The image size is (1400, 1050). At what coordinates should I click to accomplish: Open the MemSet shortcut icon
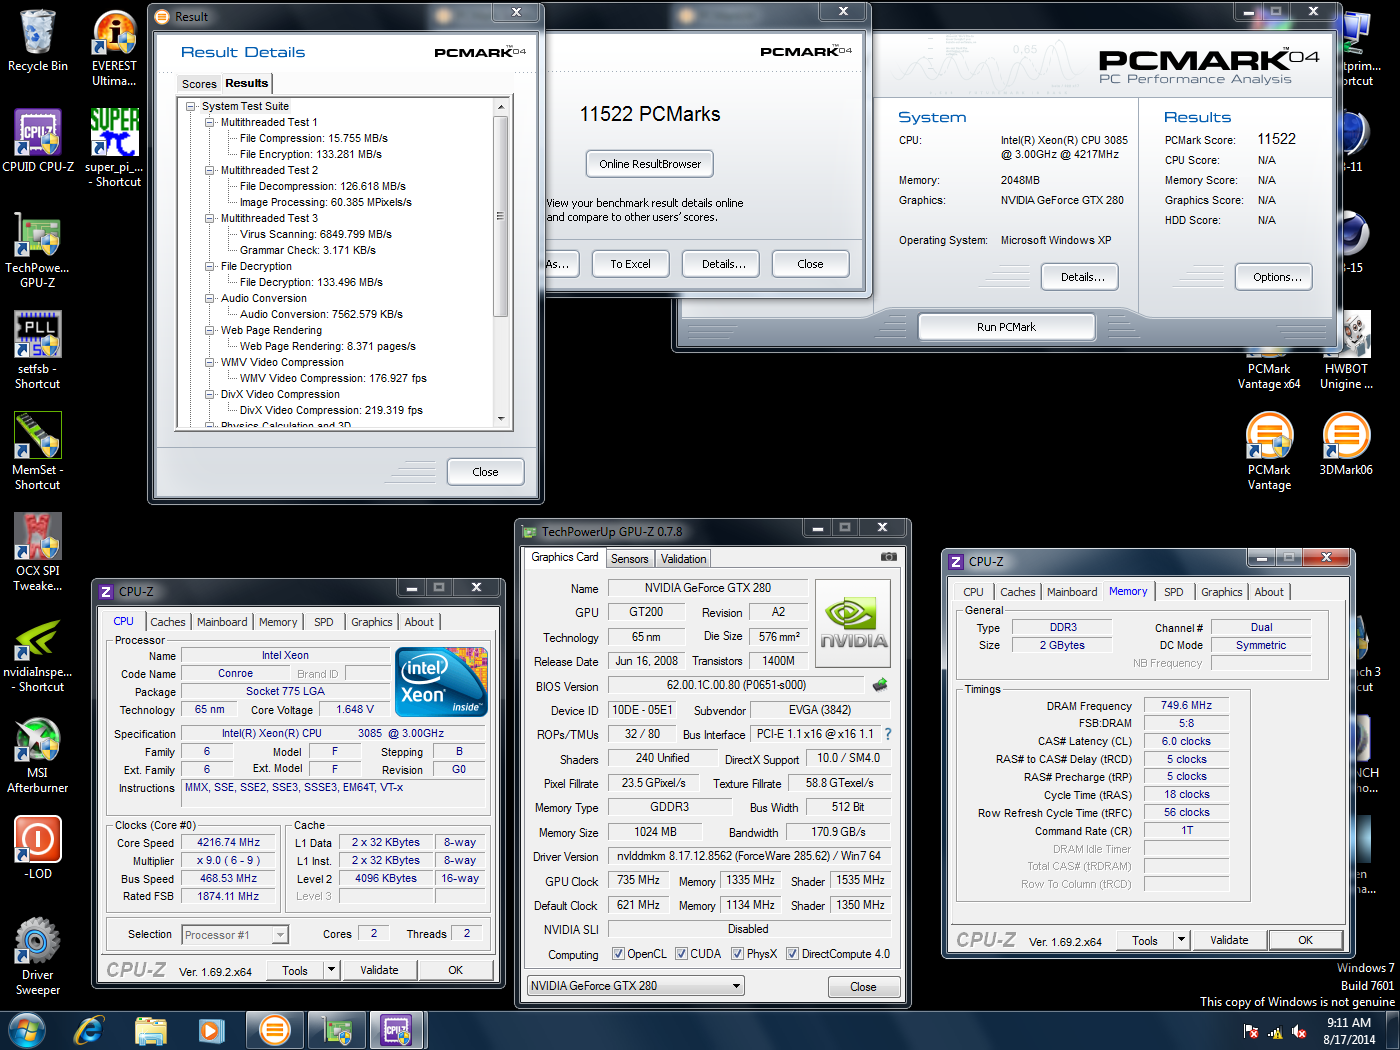38,451
